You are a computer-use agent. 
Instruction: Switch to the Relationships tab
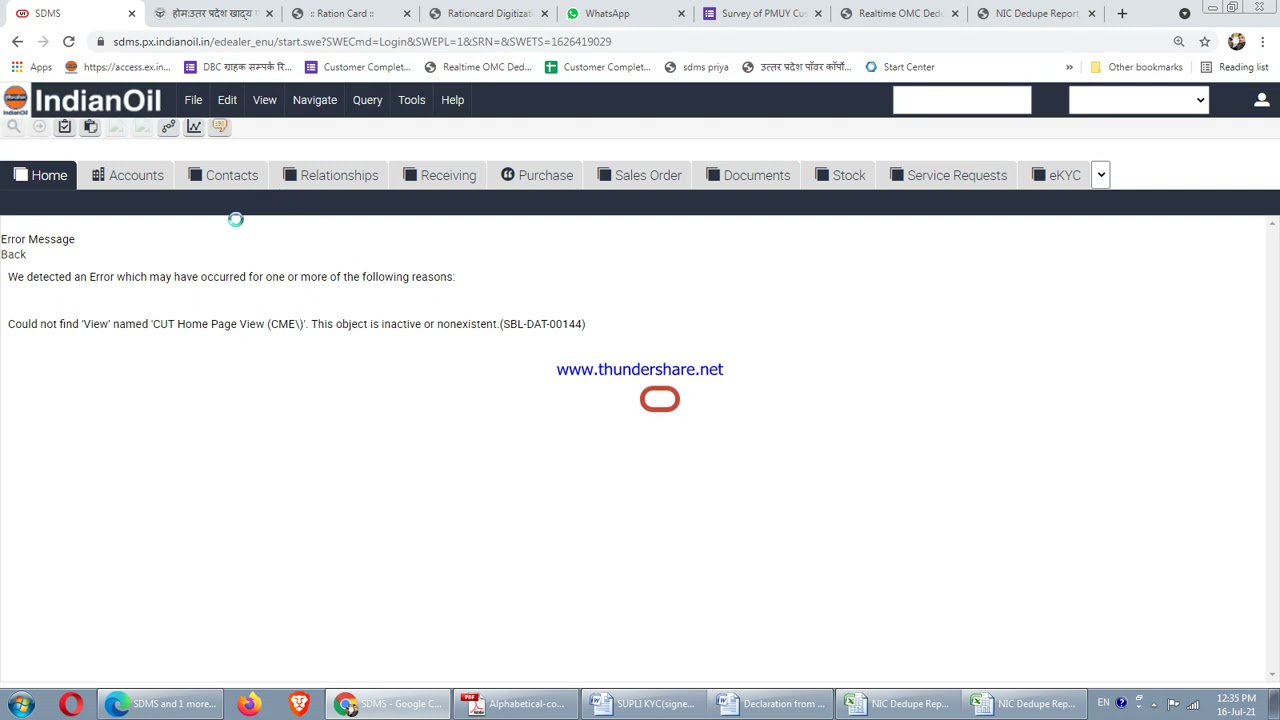pos(330,176)
